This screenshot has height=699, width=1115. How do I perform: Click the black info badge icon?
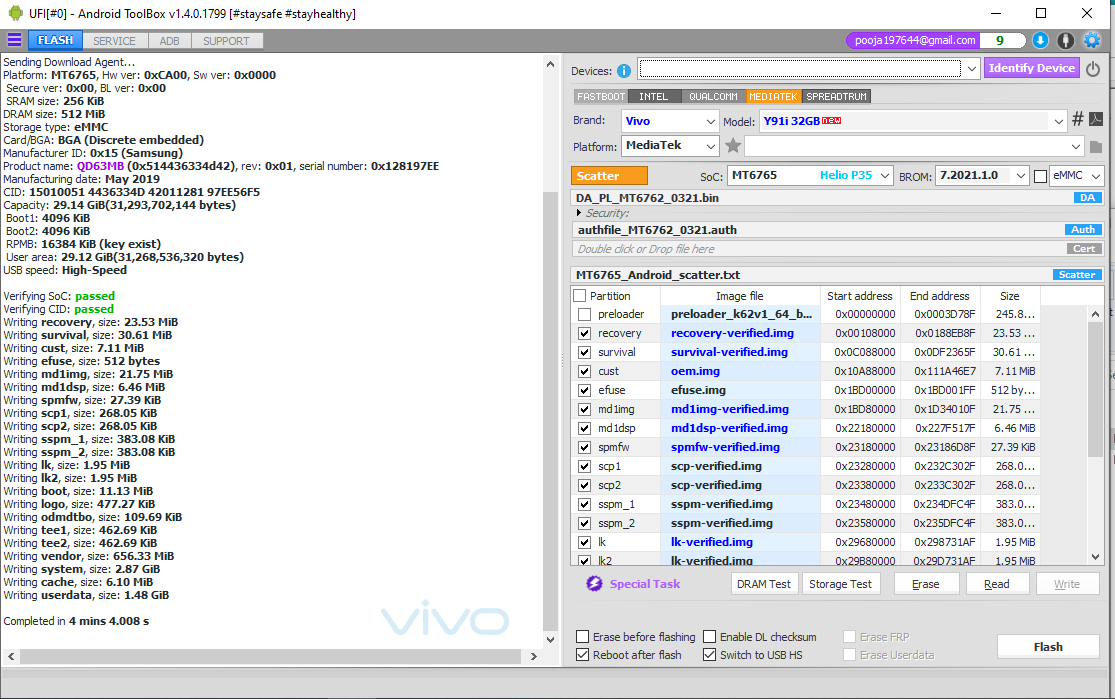click(1065, 41)
